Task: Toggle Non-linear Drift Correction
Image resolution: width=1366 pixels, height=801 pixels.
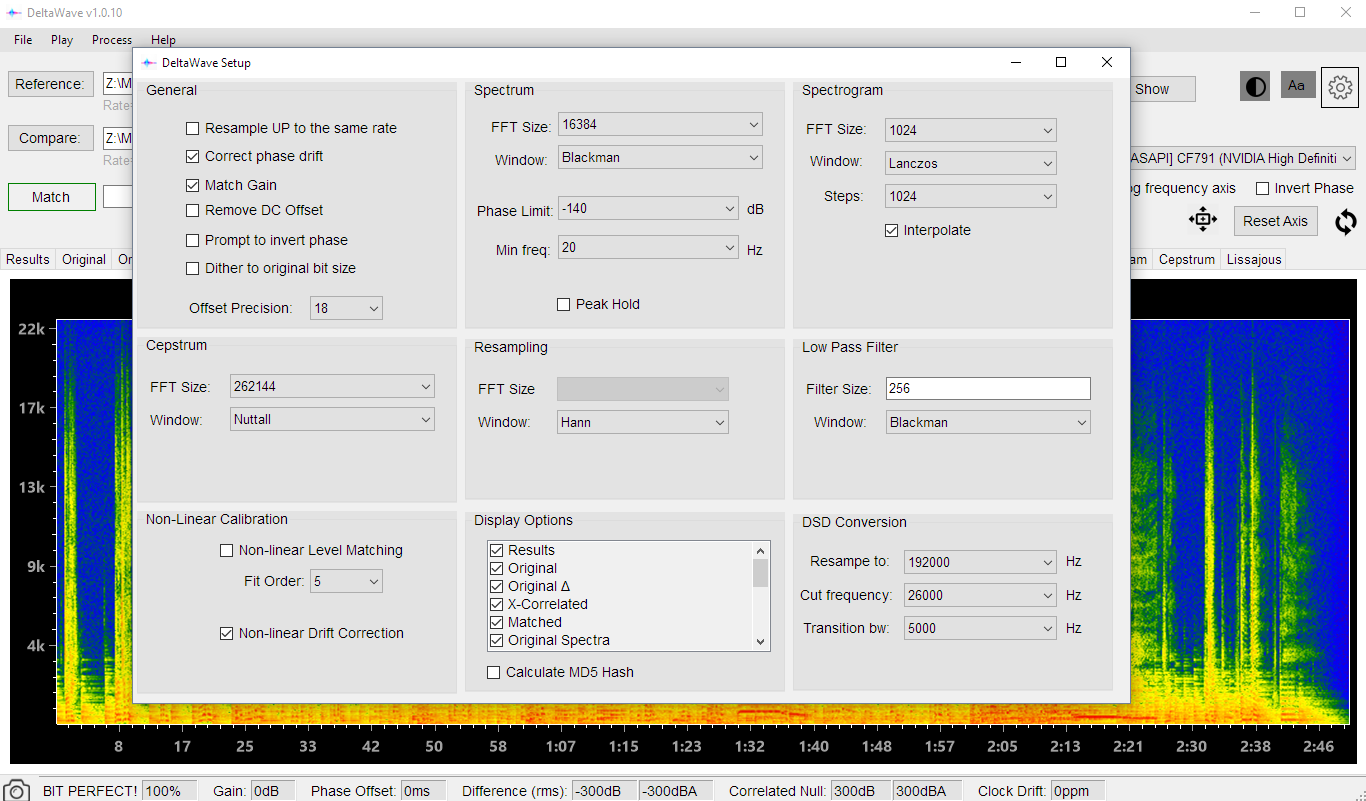Action: (226, 633)
